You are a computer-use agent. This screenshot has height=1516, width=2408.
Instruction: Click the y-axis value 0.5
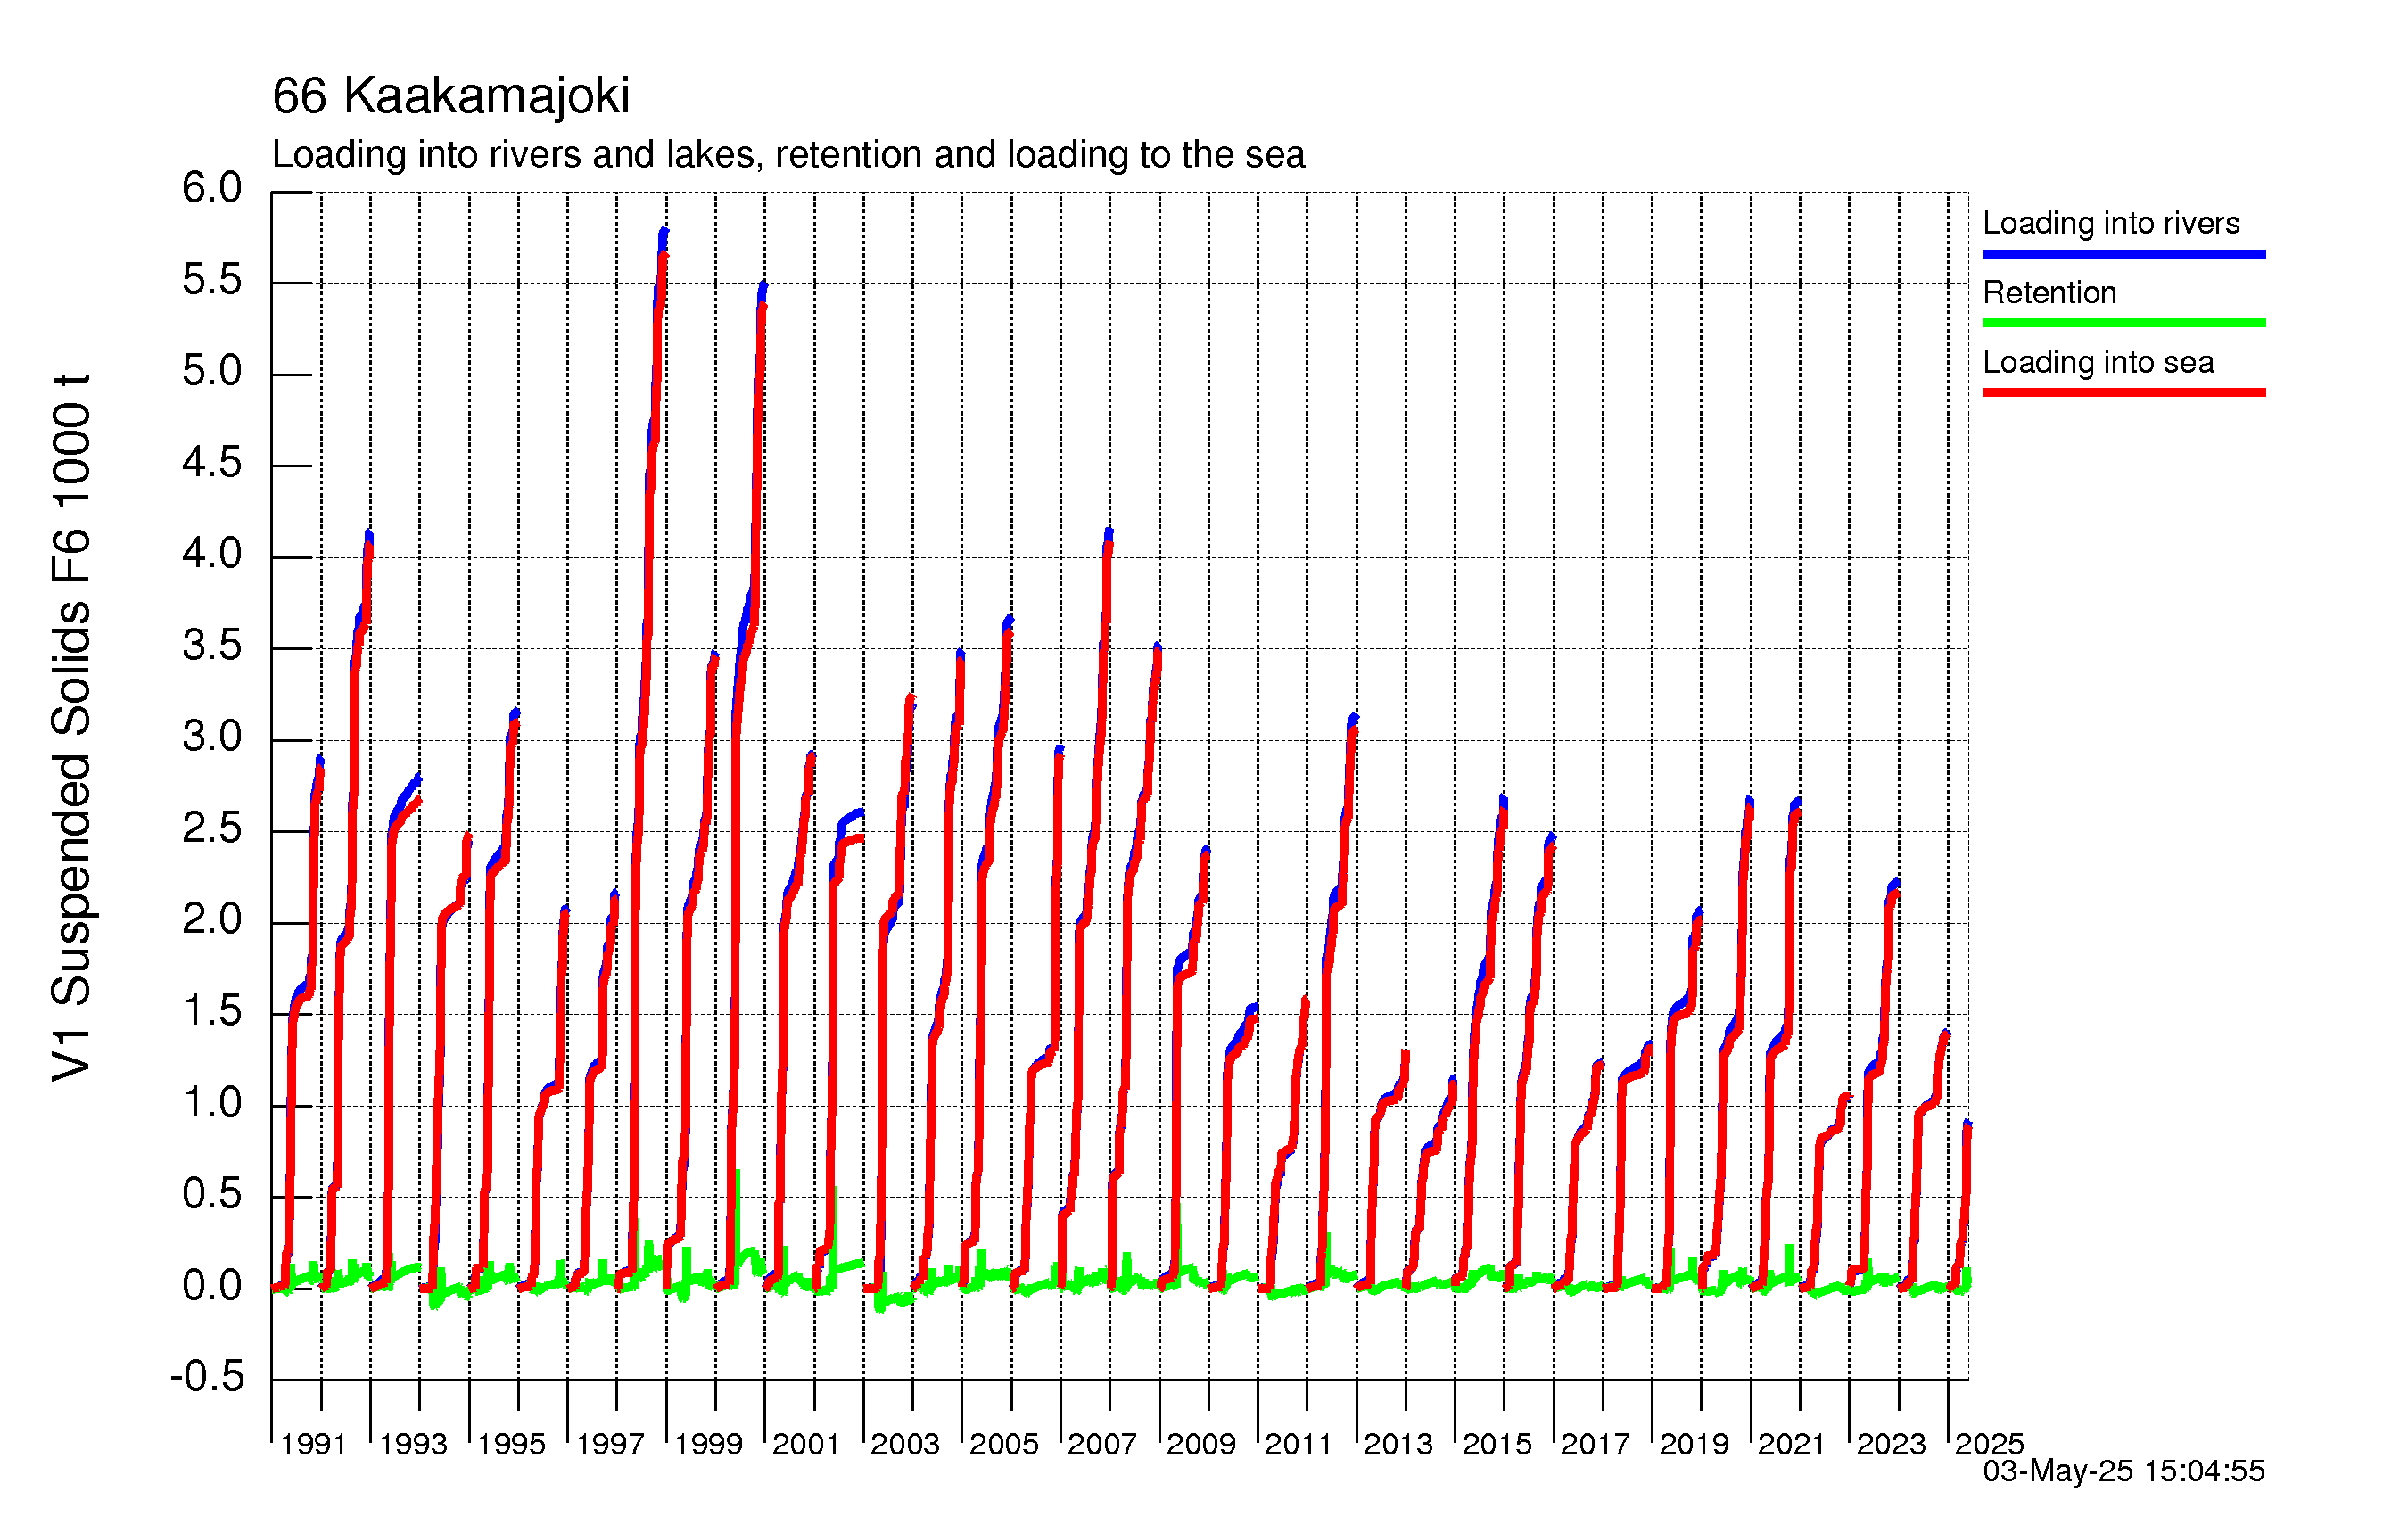(x=212, y=1194)
